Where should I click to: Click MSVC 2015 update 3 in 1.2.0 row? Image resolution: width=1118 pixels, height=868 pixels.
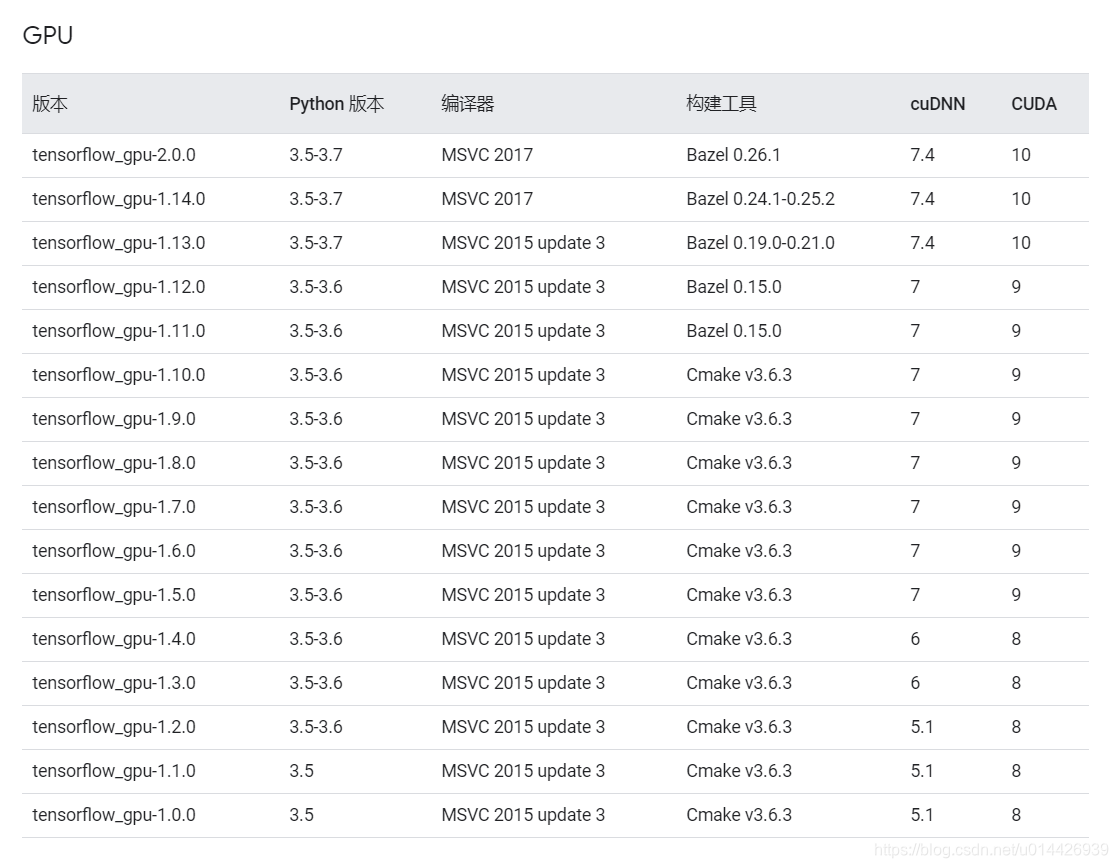(x=523, y=727)
